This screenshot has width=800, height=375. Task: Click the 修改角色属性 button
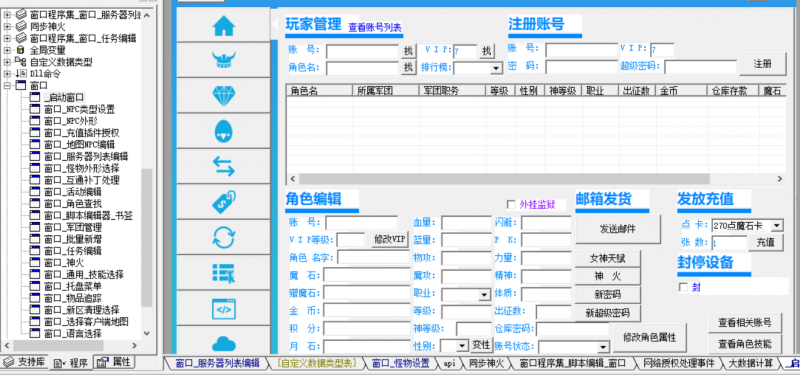pos(649,337)
